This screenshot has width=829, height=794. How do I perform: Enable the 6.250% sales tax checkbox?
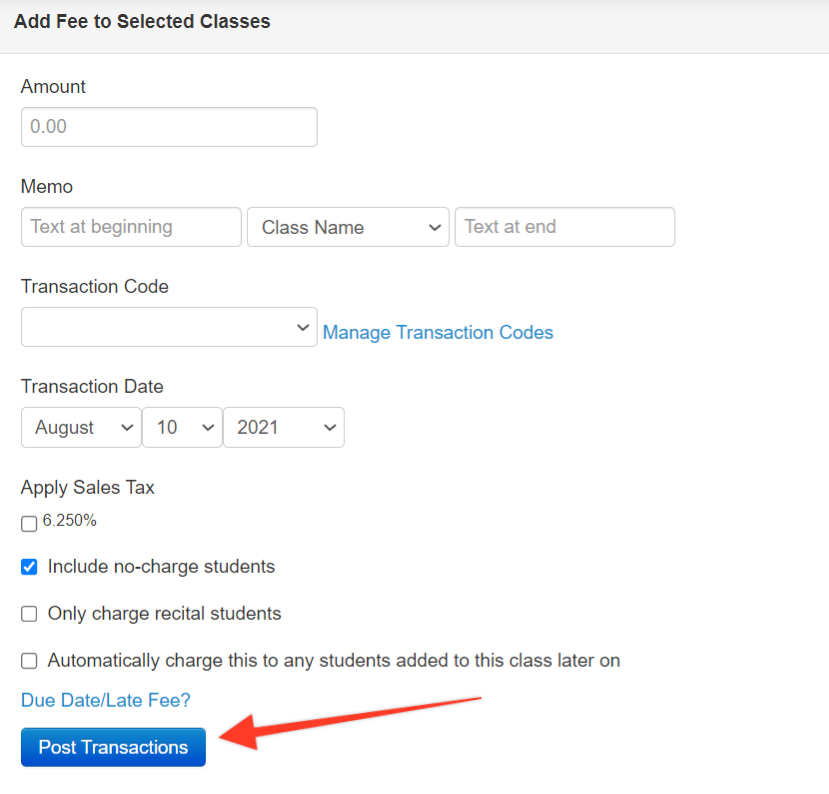click(29, 524)
